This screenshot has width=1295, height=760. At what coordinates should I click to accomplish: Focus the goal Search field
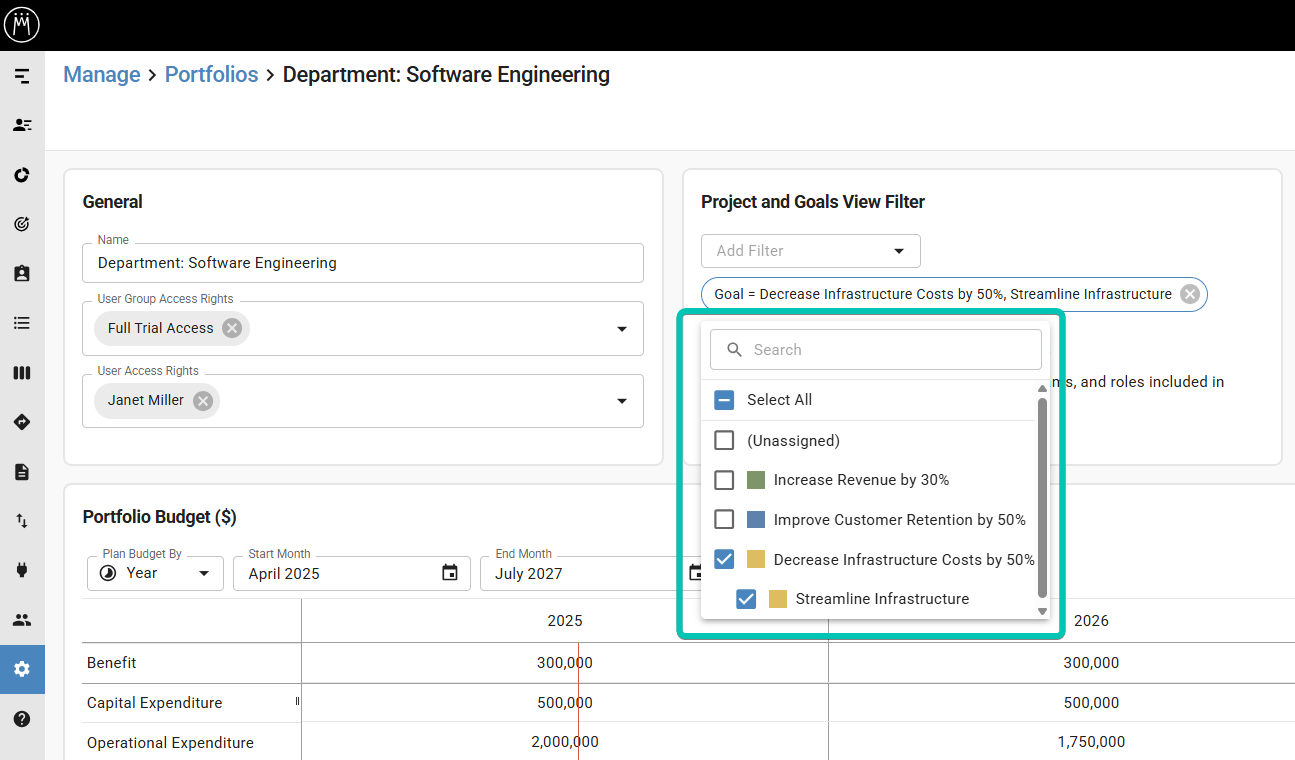click(x=876, y=350)
